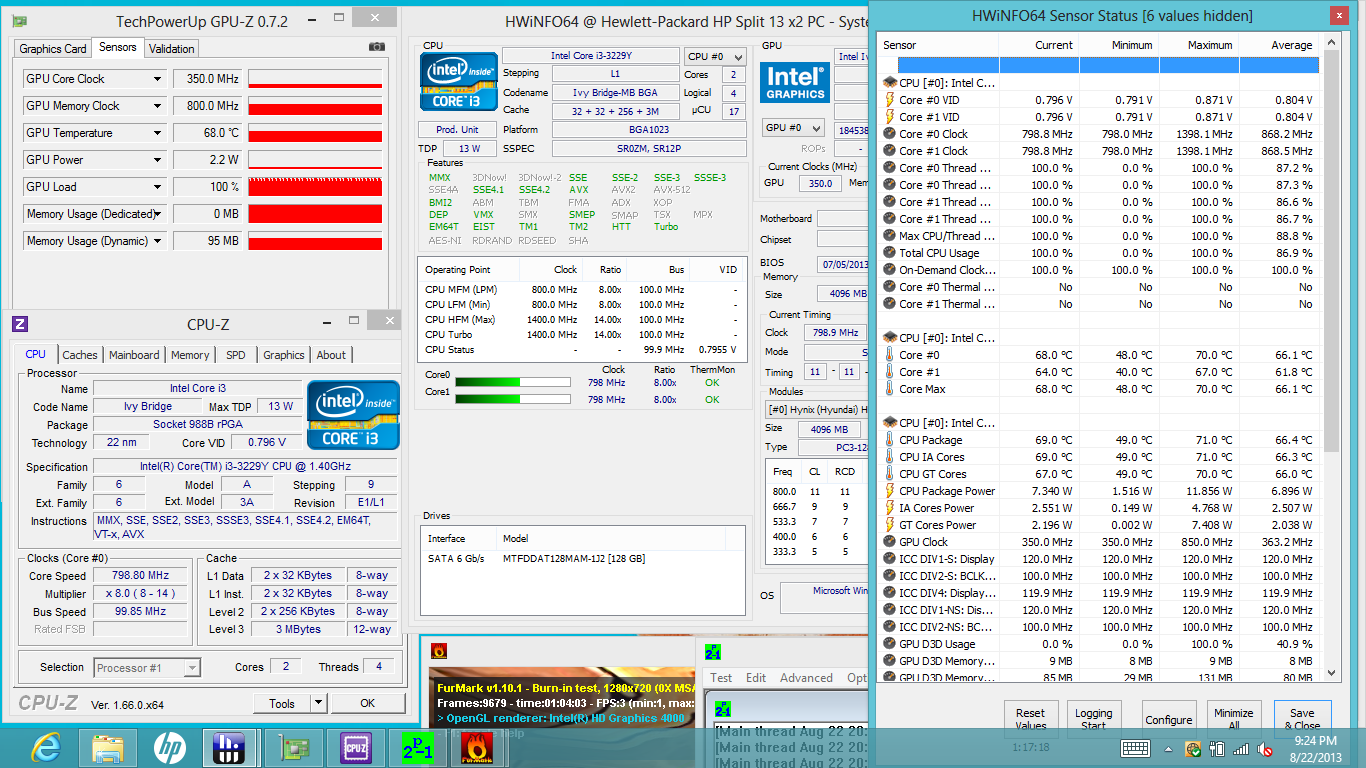Open File Explorer from the taskbar
1366x768 pixels.
(x=107, y=747)
